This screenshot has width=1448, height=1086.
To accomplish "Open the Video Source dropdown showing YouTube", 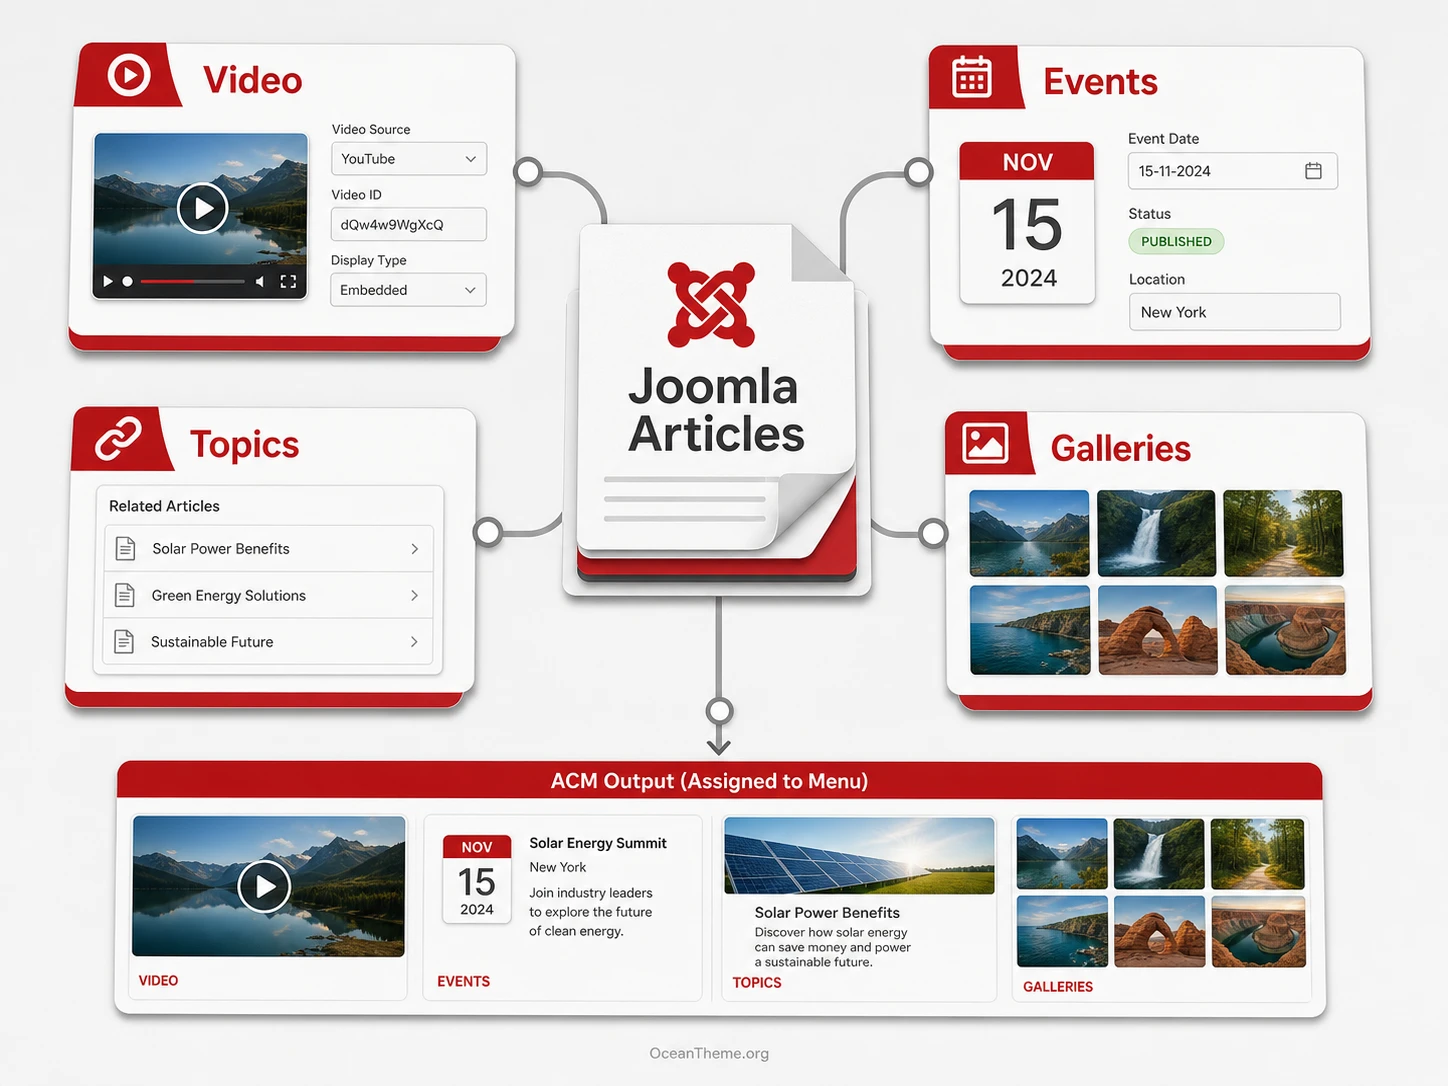I will click(409, 159).
